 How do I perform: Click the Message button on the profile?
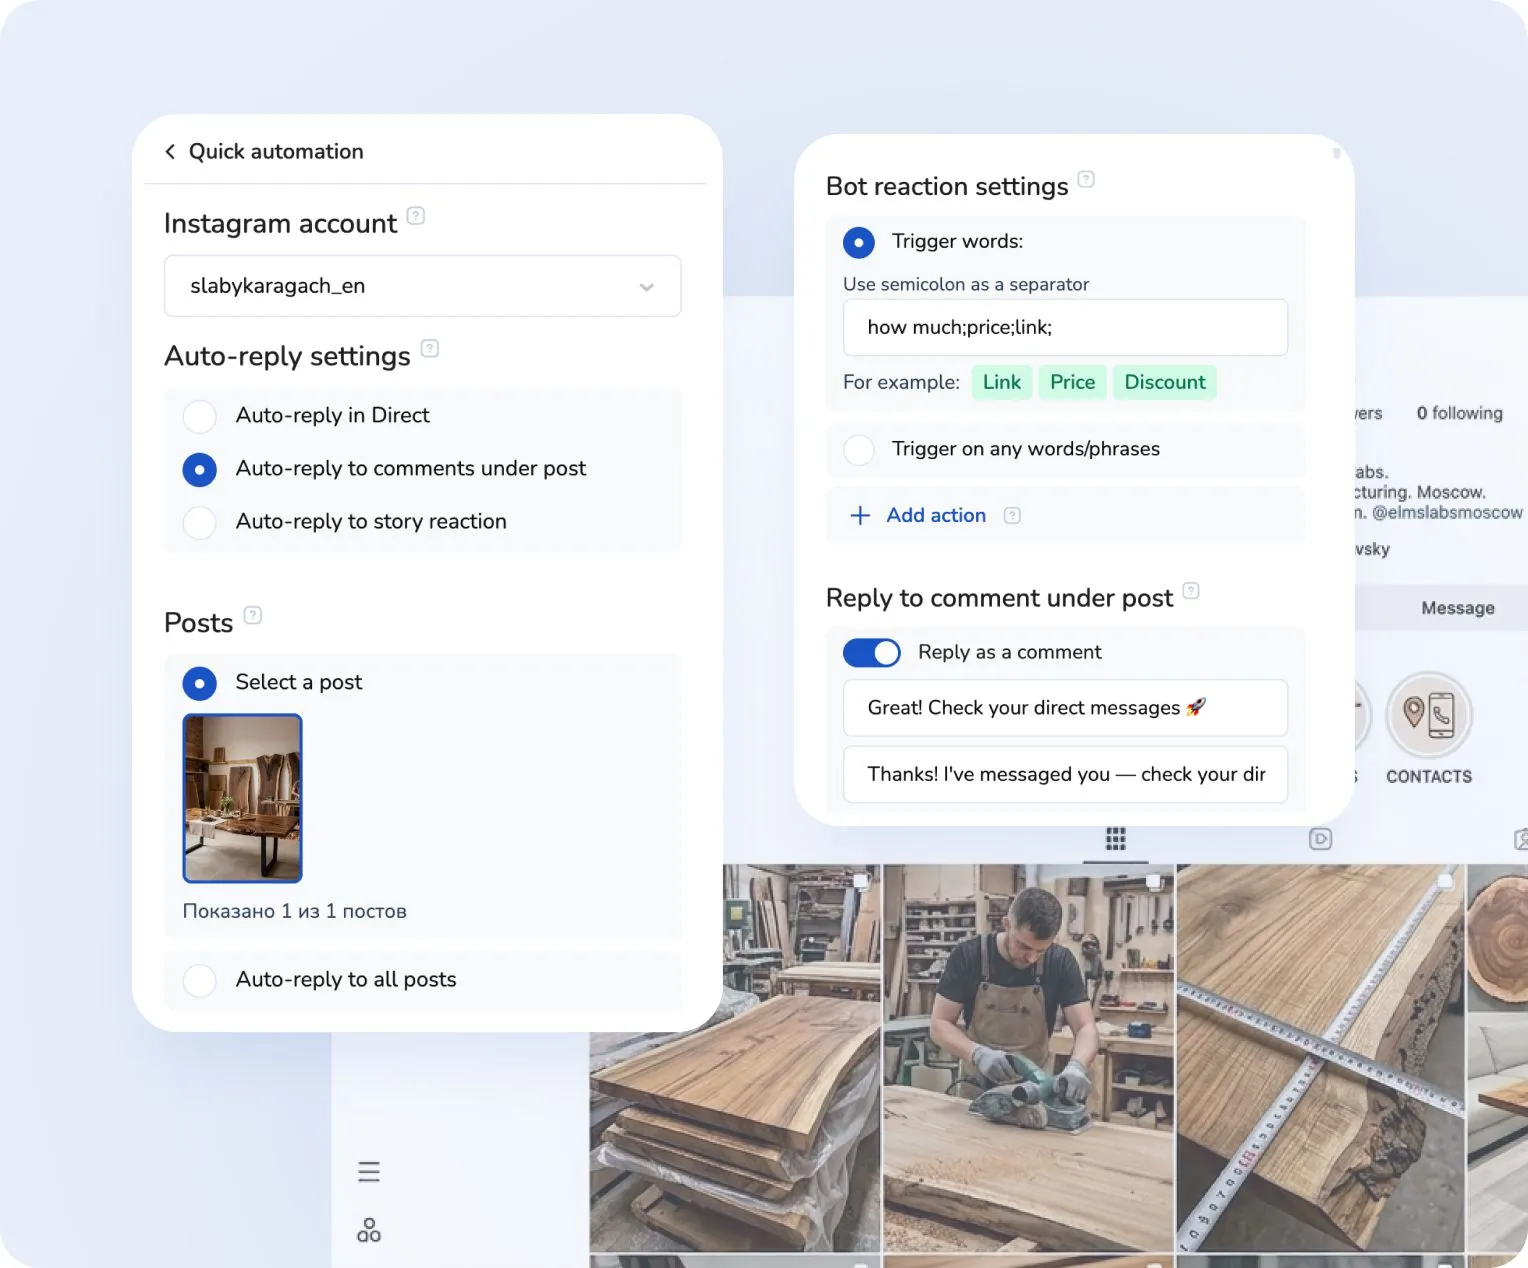(x=1457, y=607)
